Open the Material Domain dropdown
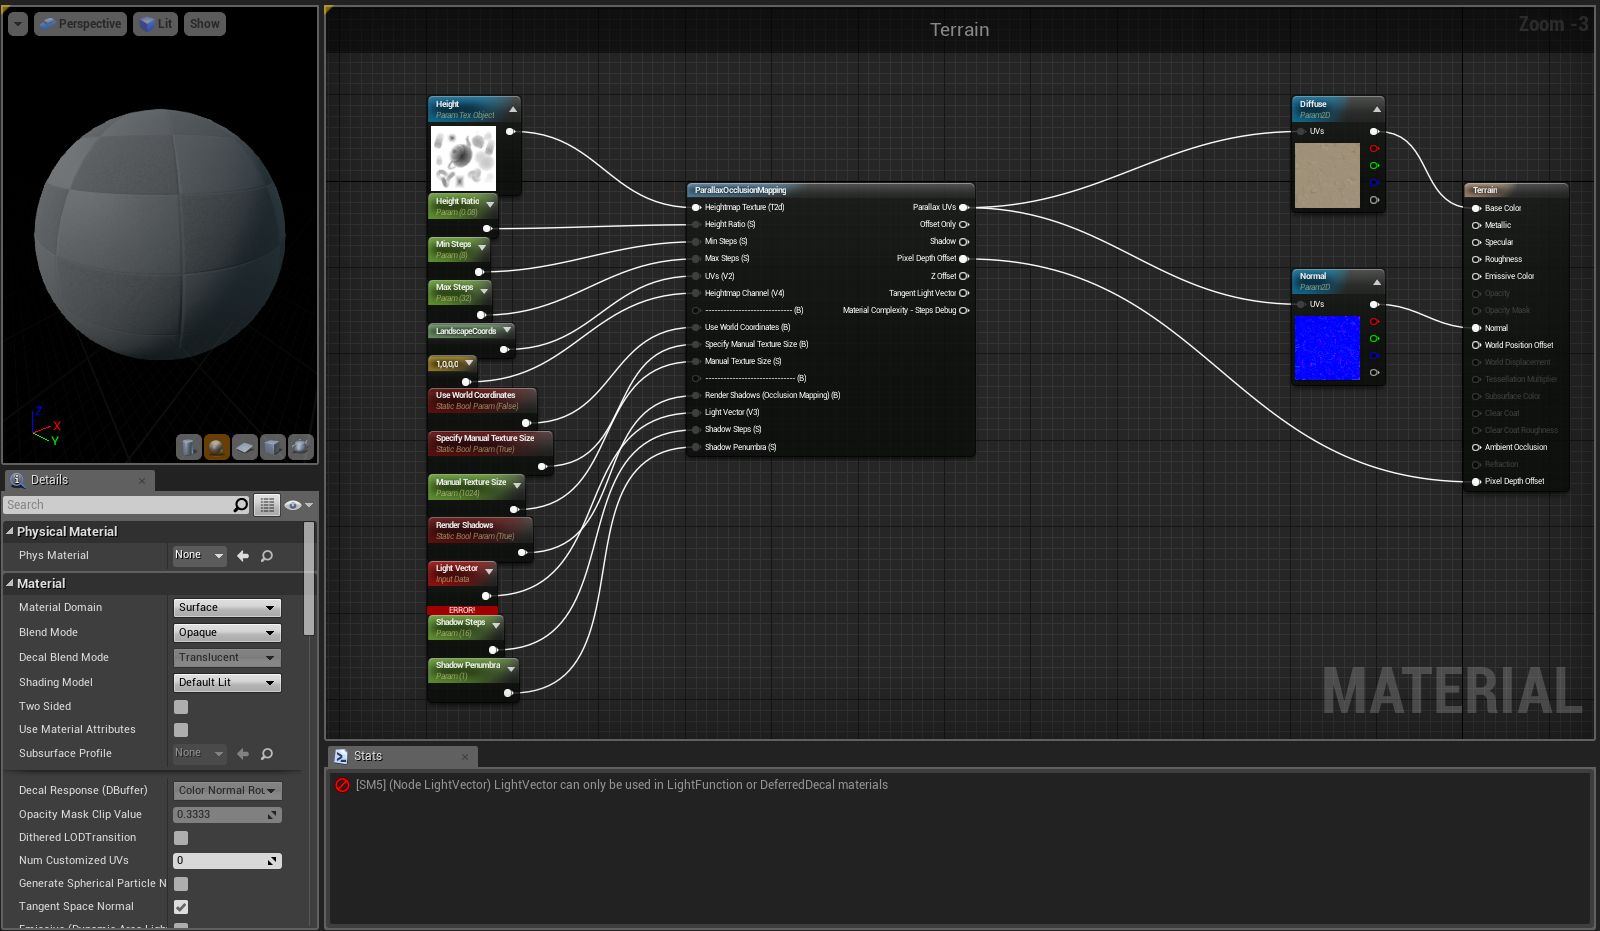The height and width of the screenshot is (931, 1600). pyautogui.click(x=227, y=608)
